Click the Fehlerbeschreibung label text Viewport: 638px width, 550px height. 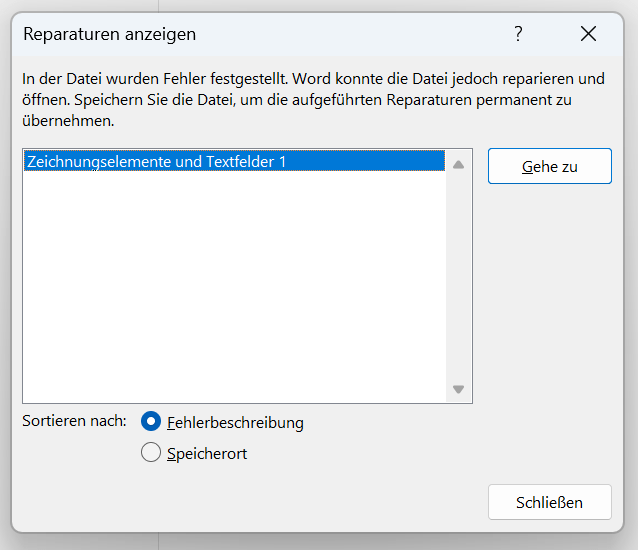pos(235,422)
